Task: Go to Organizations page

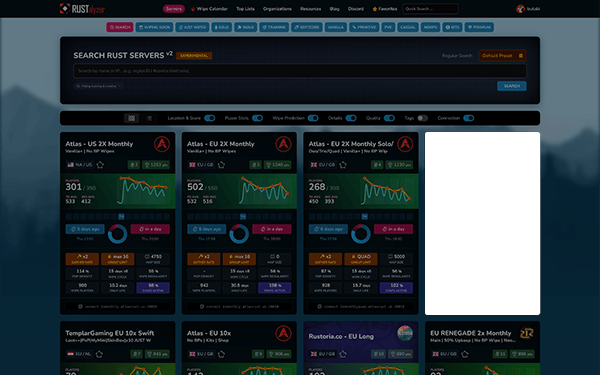Action: [x=277, y=9]
